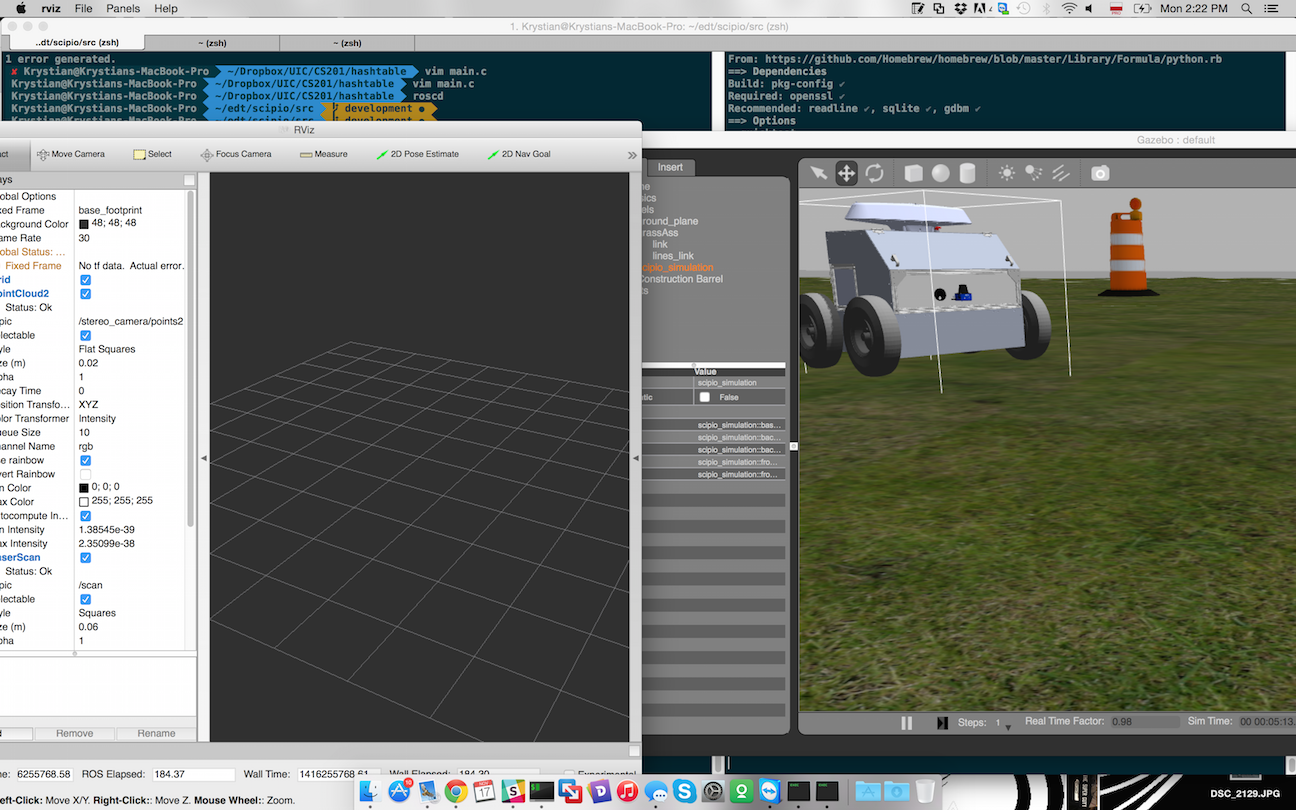Activate the translate mode tool in Gazebo
Image resolution: width=1296 pixels, height=810 pixels.
[x=846, y=173]
